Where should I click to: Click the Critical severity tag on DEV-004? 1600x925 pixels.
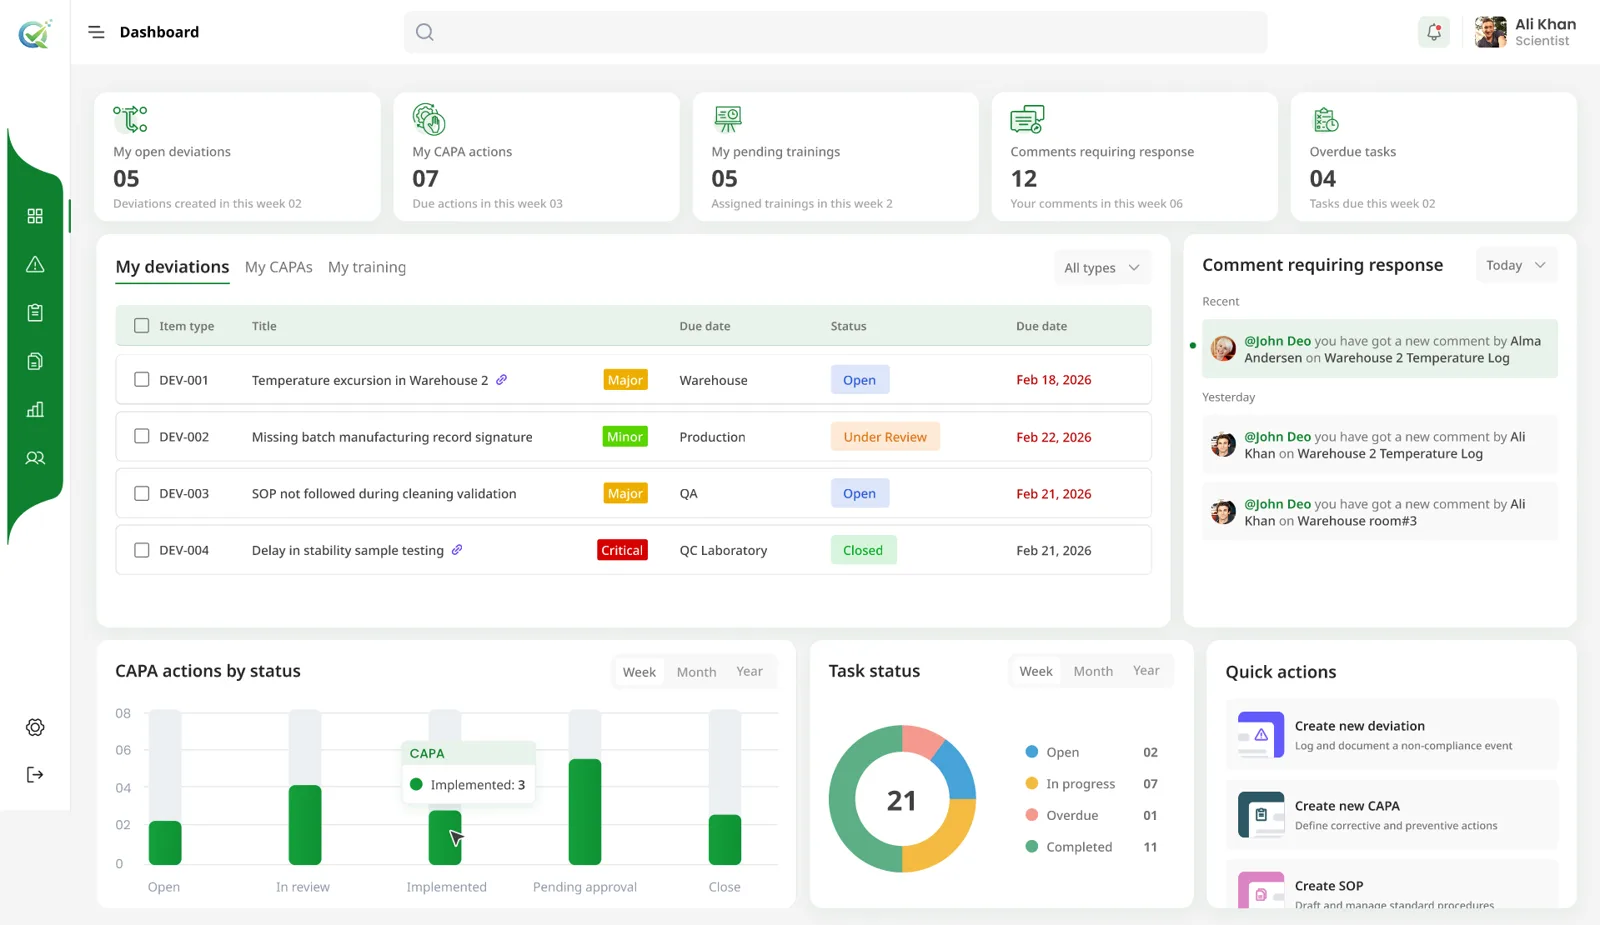click(622, 550)
